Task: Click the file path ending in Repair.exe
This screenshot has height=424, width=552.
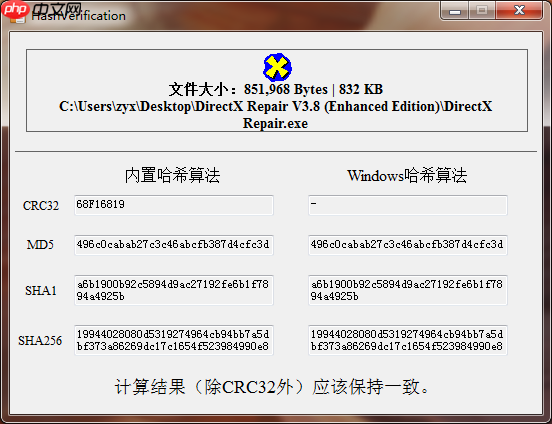Action: click(276, 115)
